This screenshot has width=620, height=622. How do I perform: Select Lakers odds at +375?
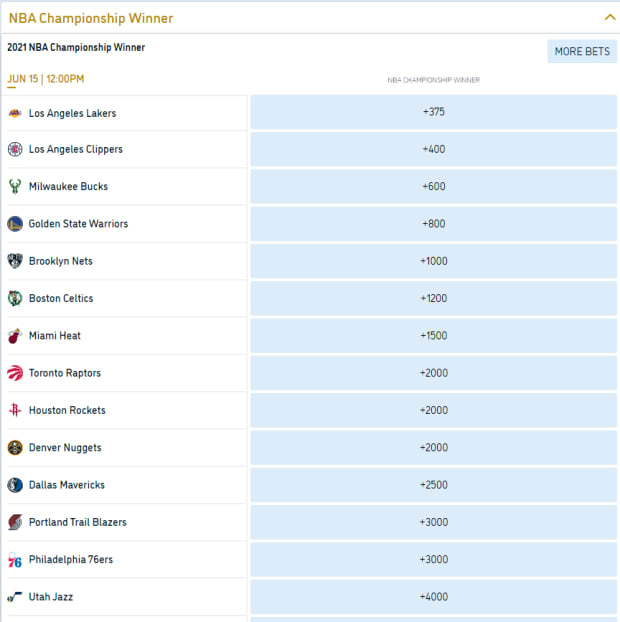[x=433, y=112]
